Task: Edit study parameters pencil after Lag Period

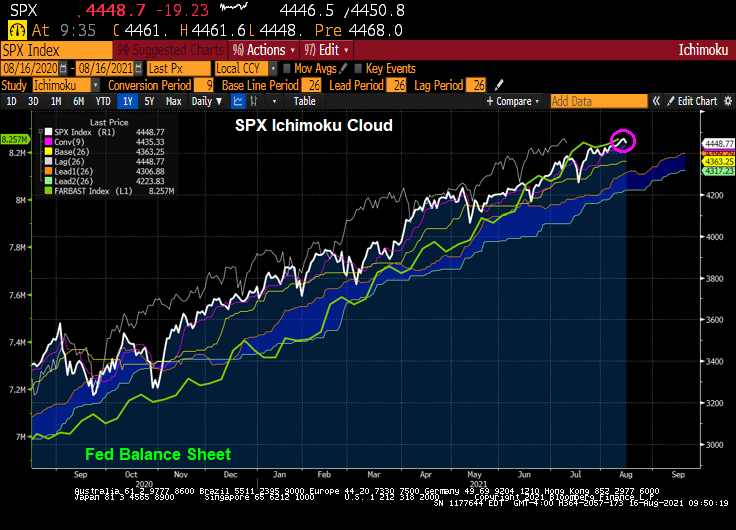Action: (499, 85)
